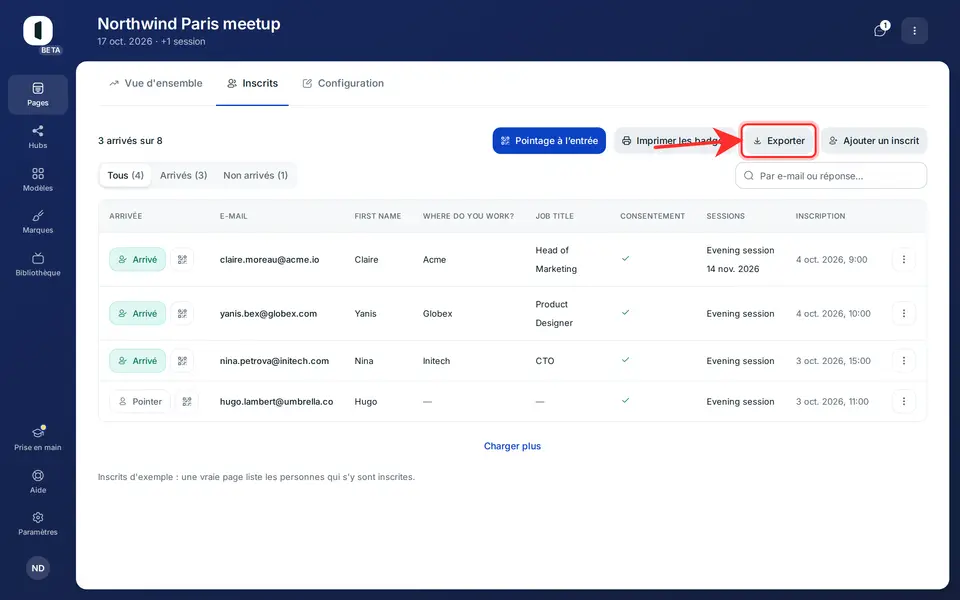Viewport: 960px width, 600px height.
Task: Click email claire.moreau@acme.io
Action: click(269, 260)
